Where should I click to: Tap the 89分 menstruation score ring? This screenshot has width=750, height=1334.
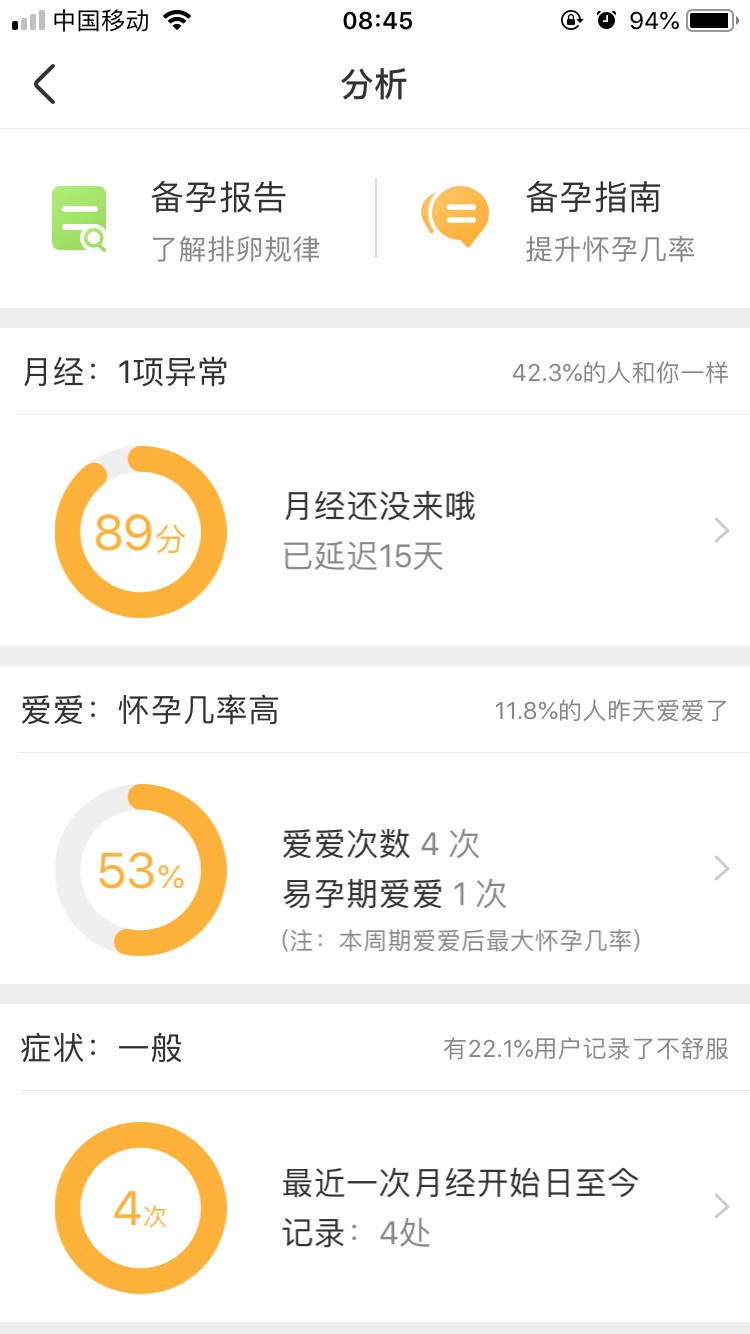pos(141,532)
